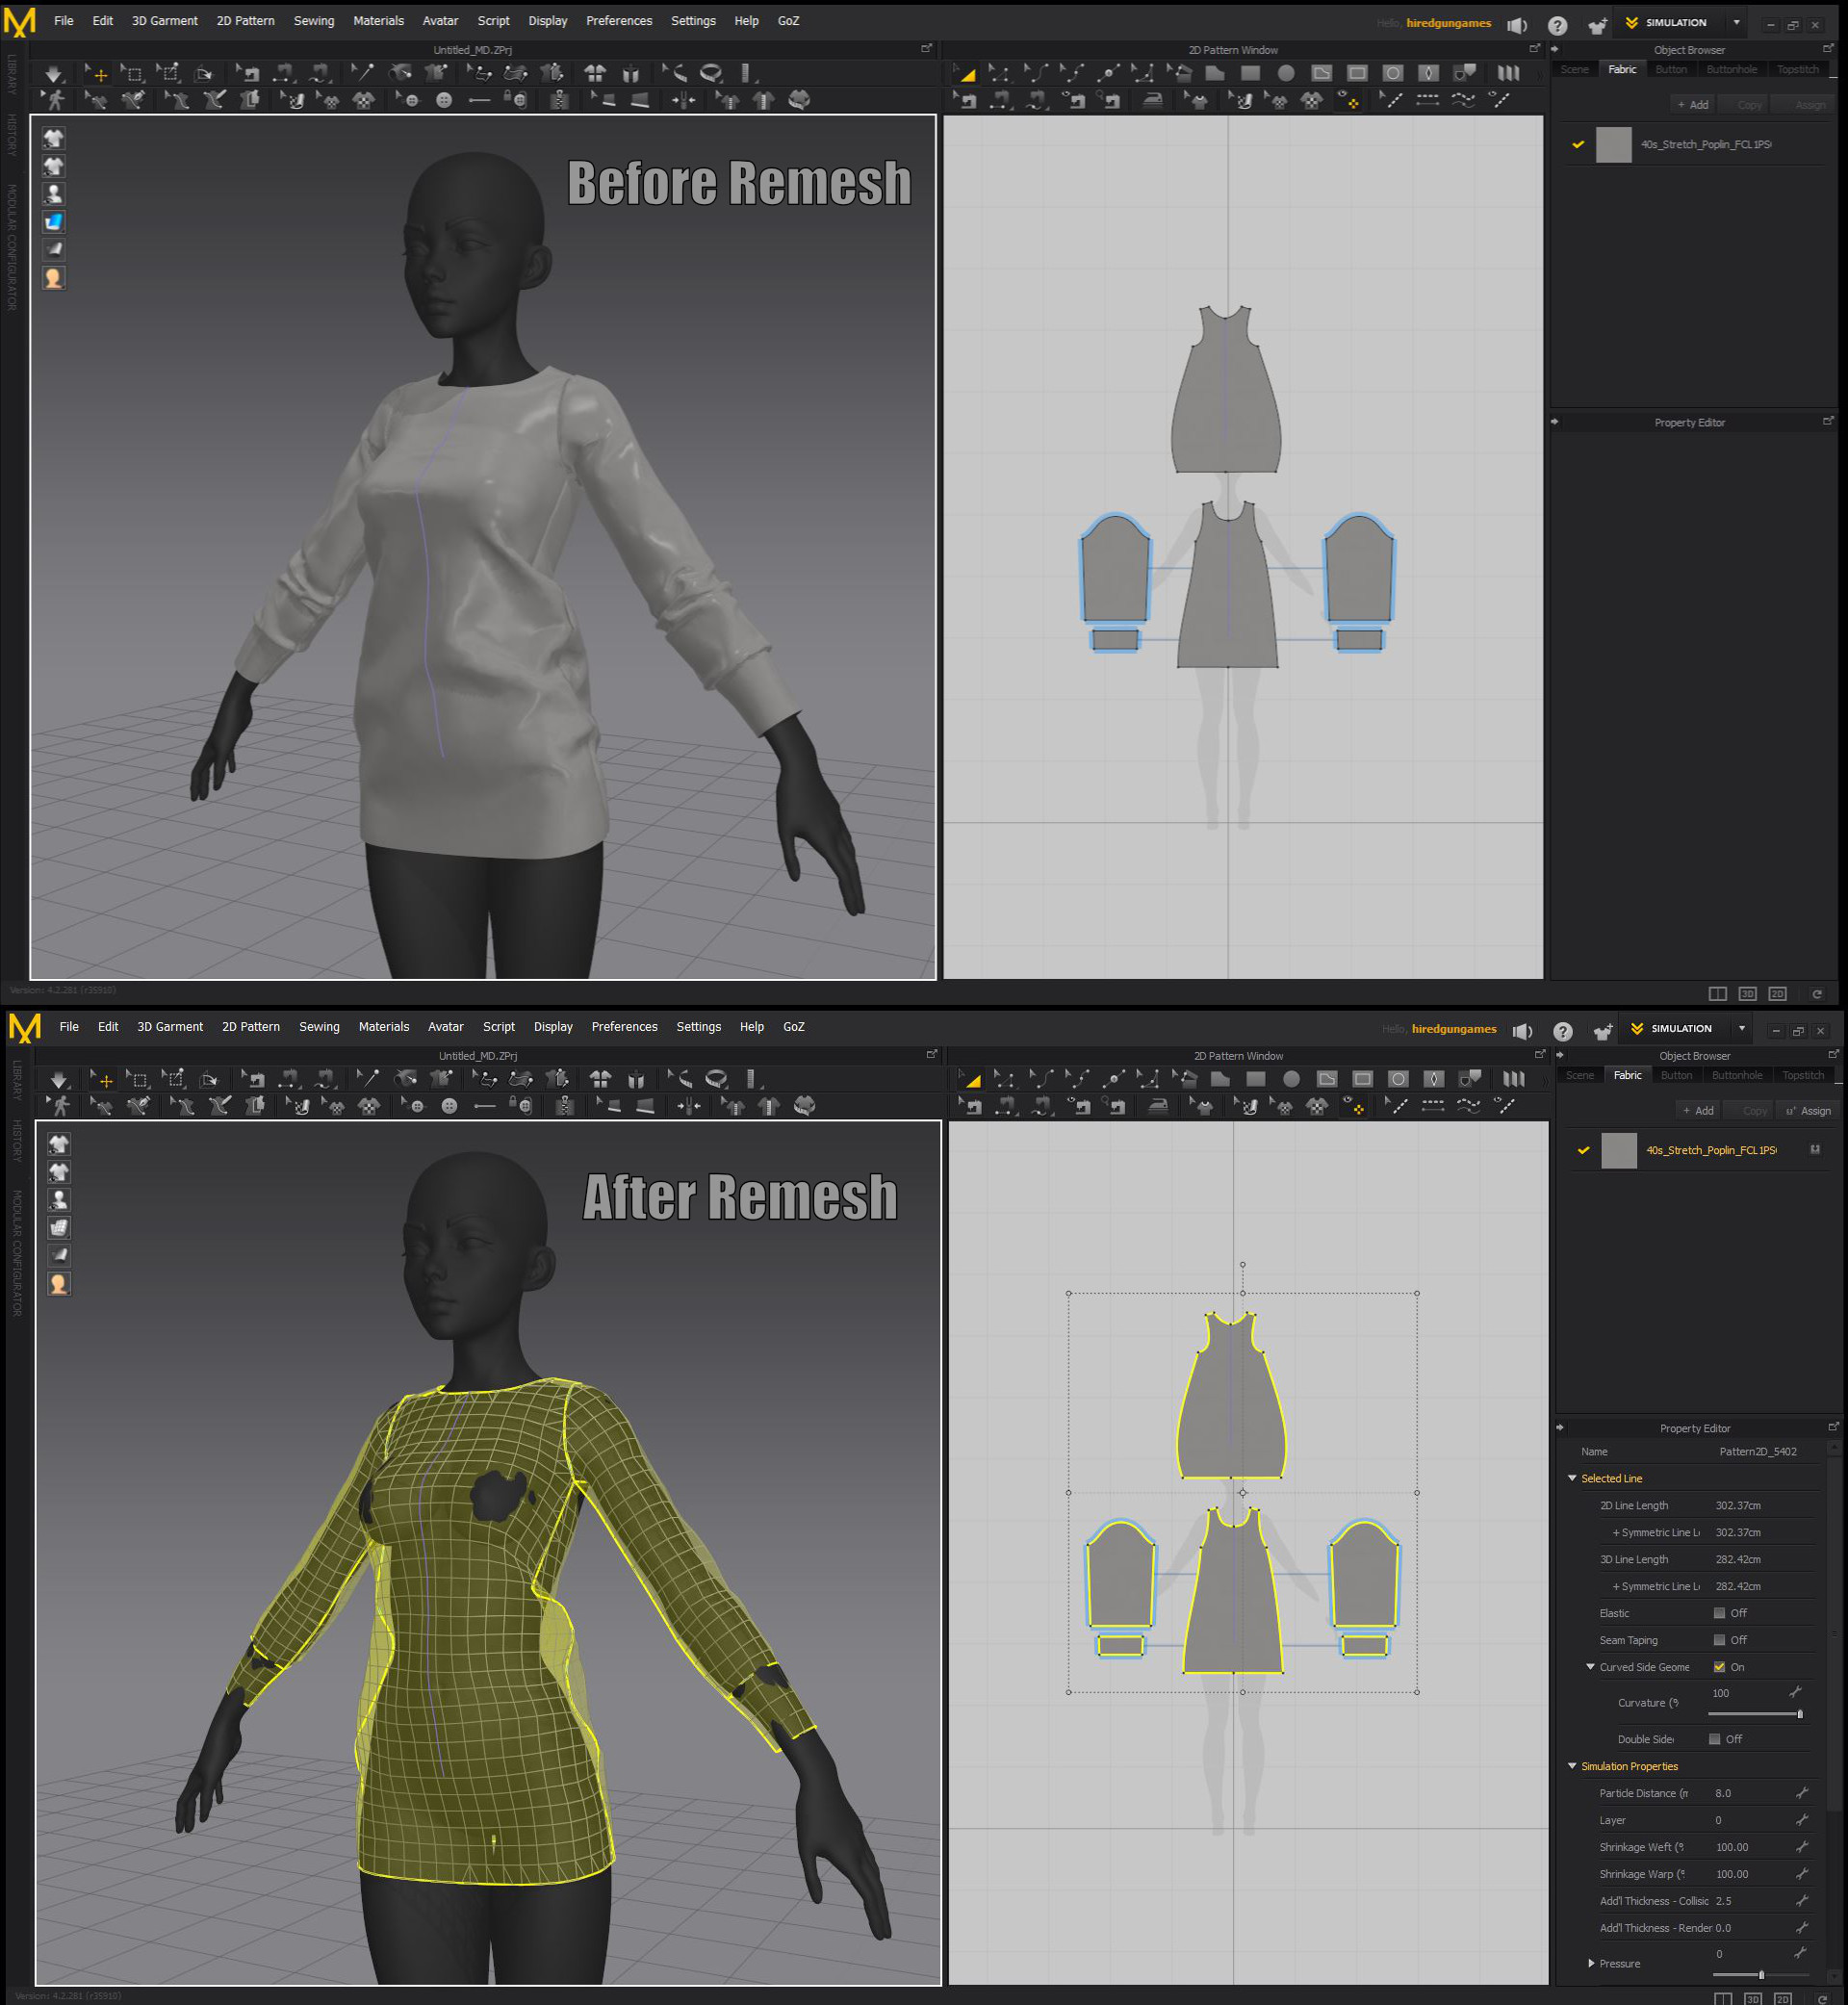
Task: Expand the Pressure property group
Action: point(1592,1963)
